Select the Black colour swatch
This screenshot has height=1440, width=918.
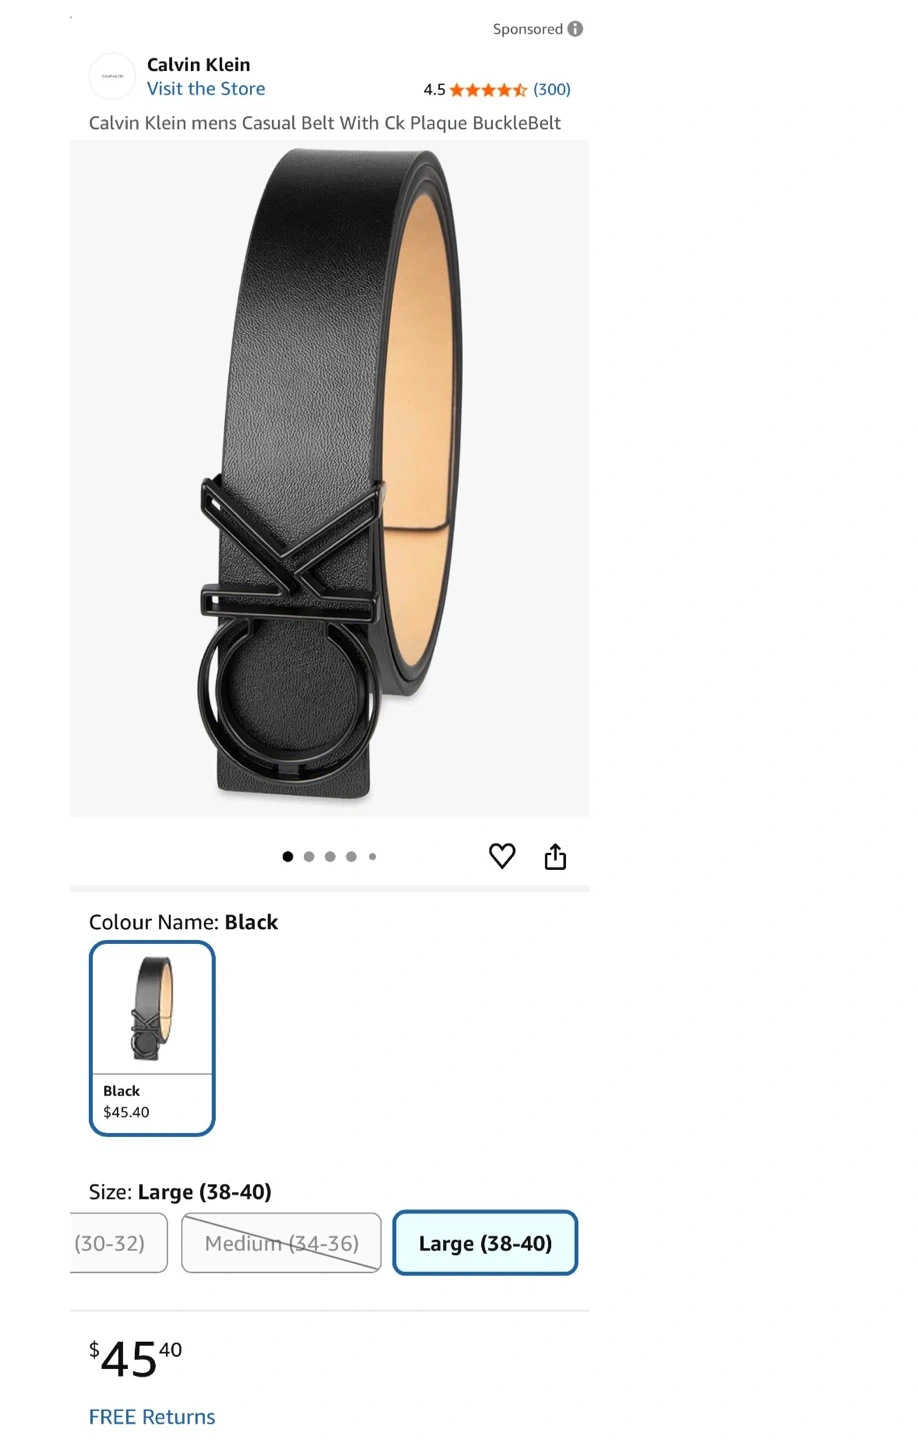[x=152, y=1038]
